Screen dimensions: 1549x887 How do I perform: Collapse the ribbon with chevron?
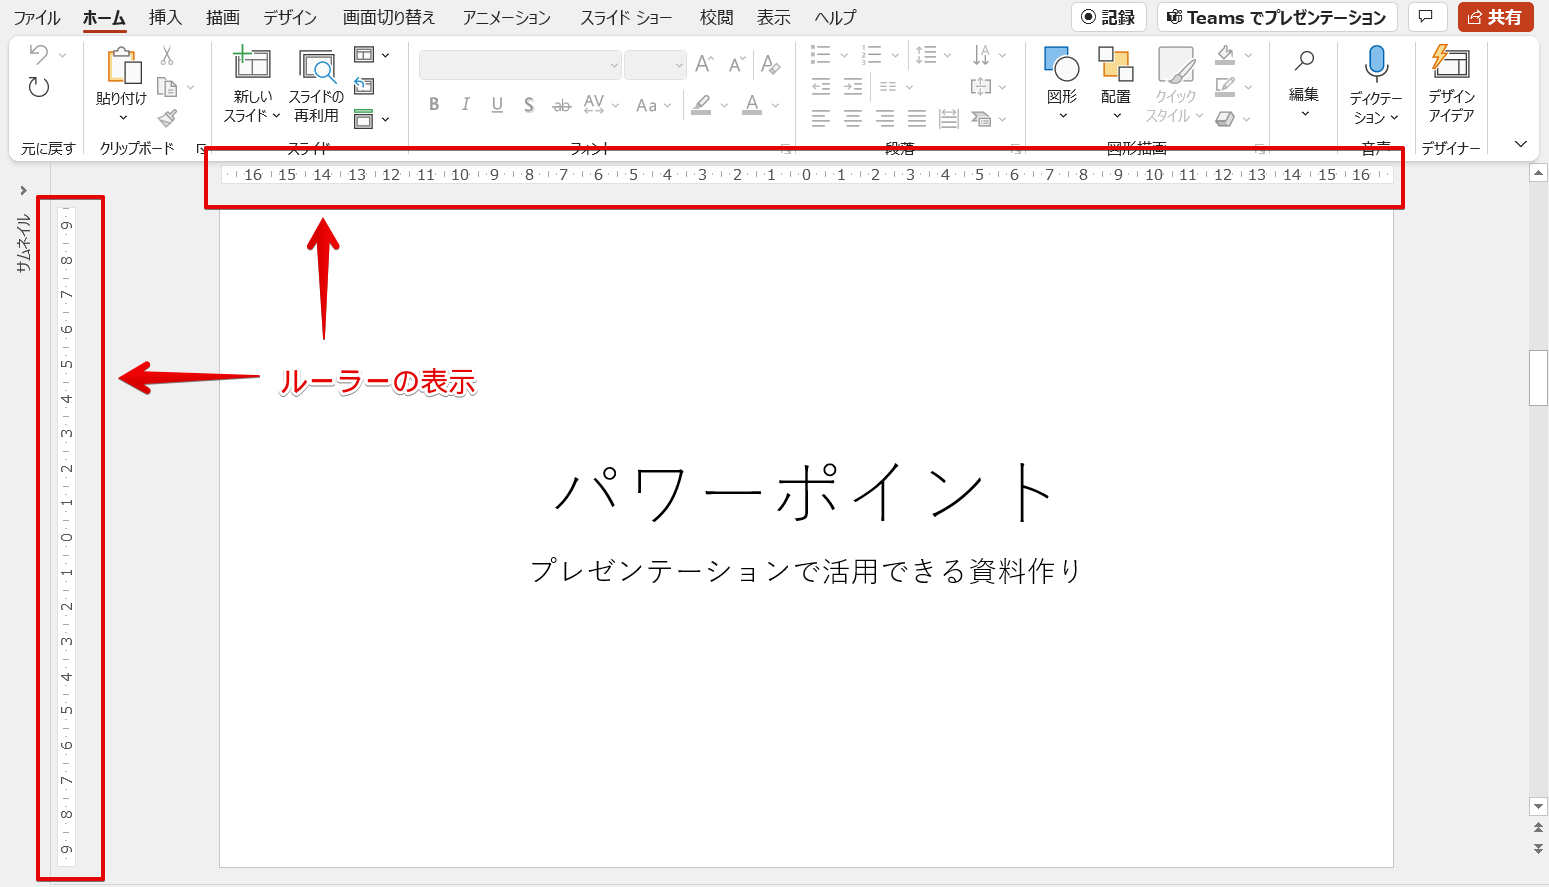1521,144
